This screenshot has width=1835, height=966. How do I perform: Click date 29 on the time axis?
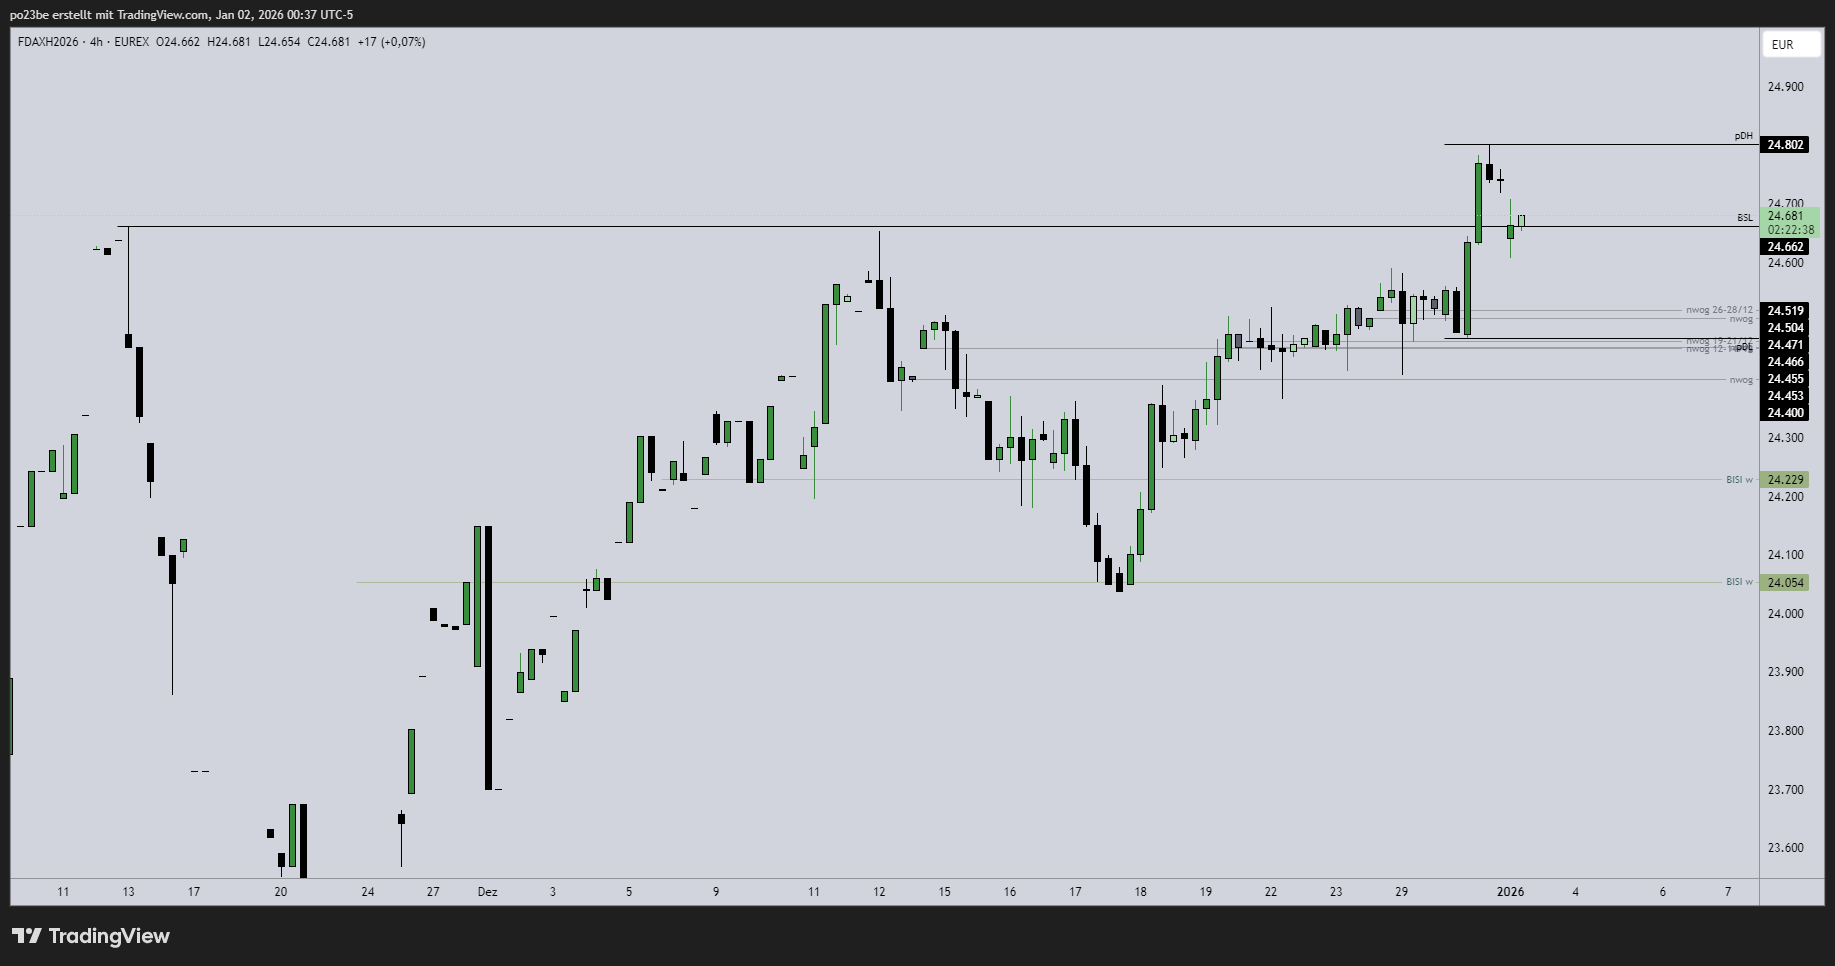(x=1401, y=892)
